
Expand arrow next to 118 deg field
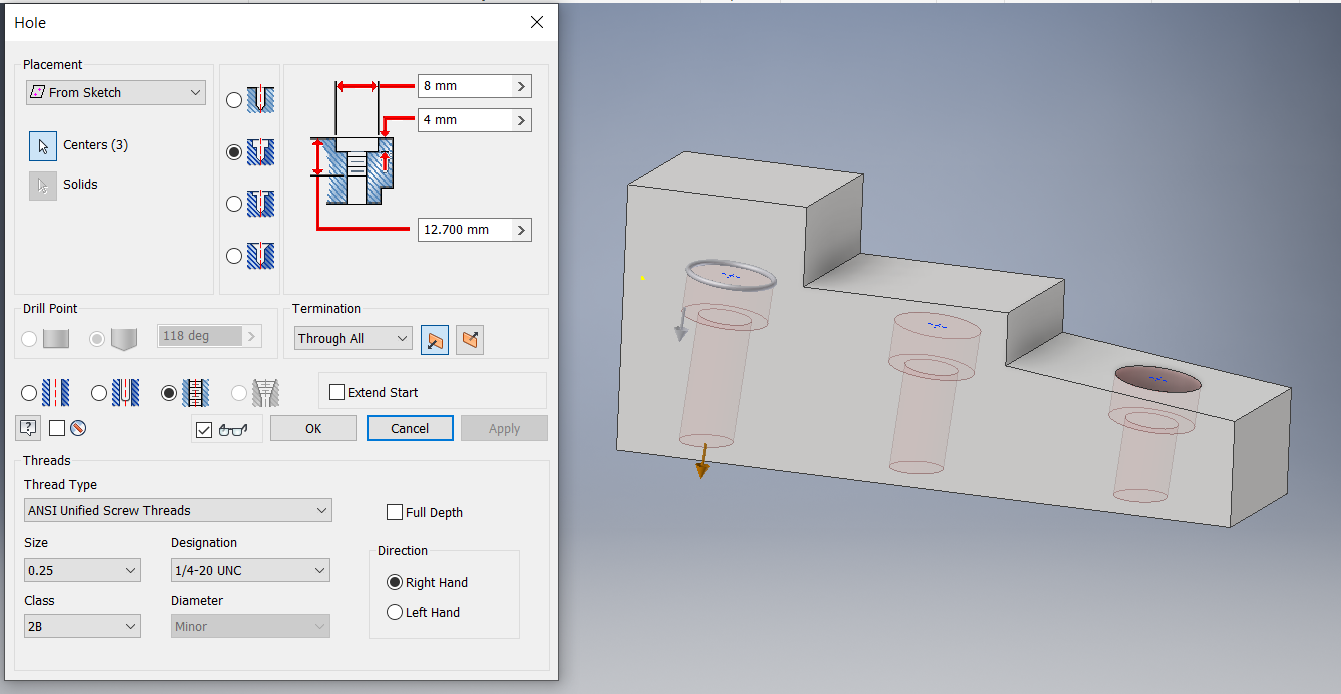pos(251,336)
